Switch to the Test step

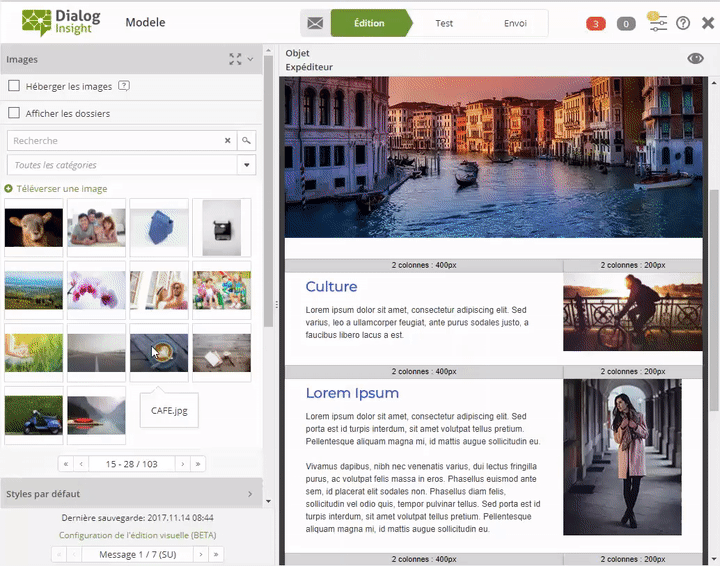(x=444, y=23)
